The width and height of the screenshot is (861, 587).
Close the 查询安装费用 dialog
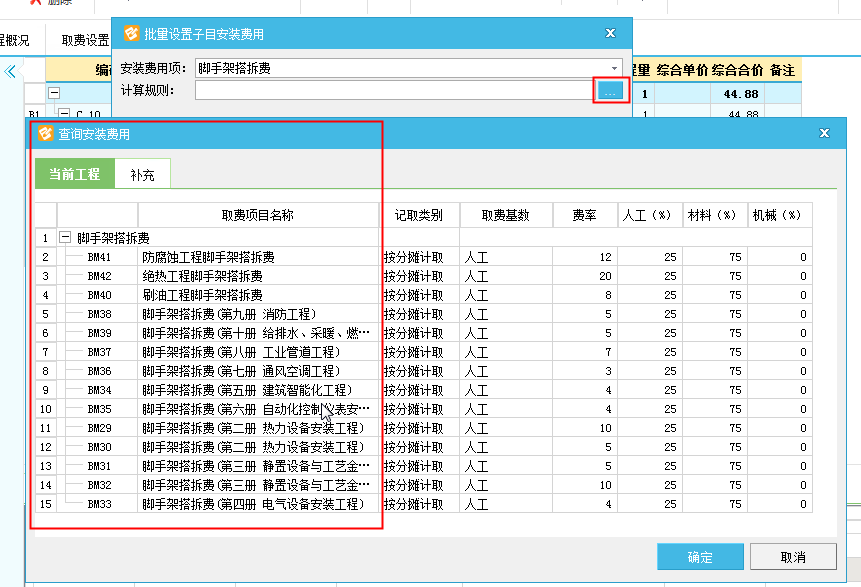click(824, 133)
